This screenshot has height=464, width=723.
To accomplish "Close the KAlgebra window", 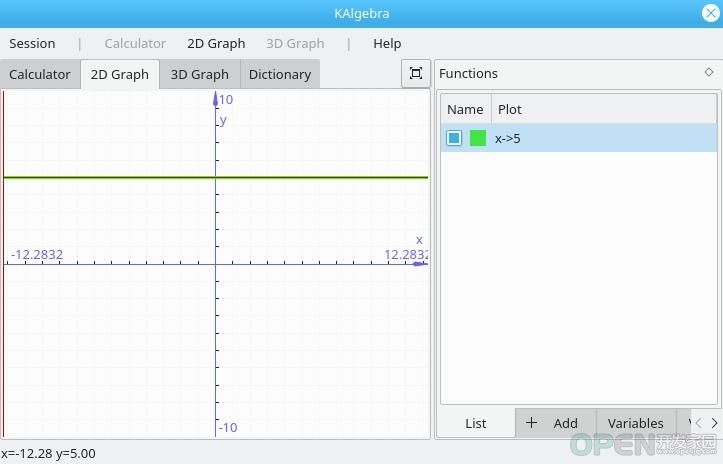I will (x=711, y=13).
